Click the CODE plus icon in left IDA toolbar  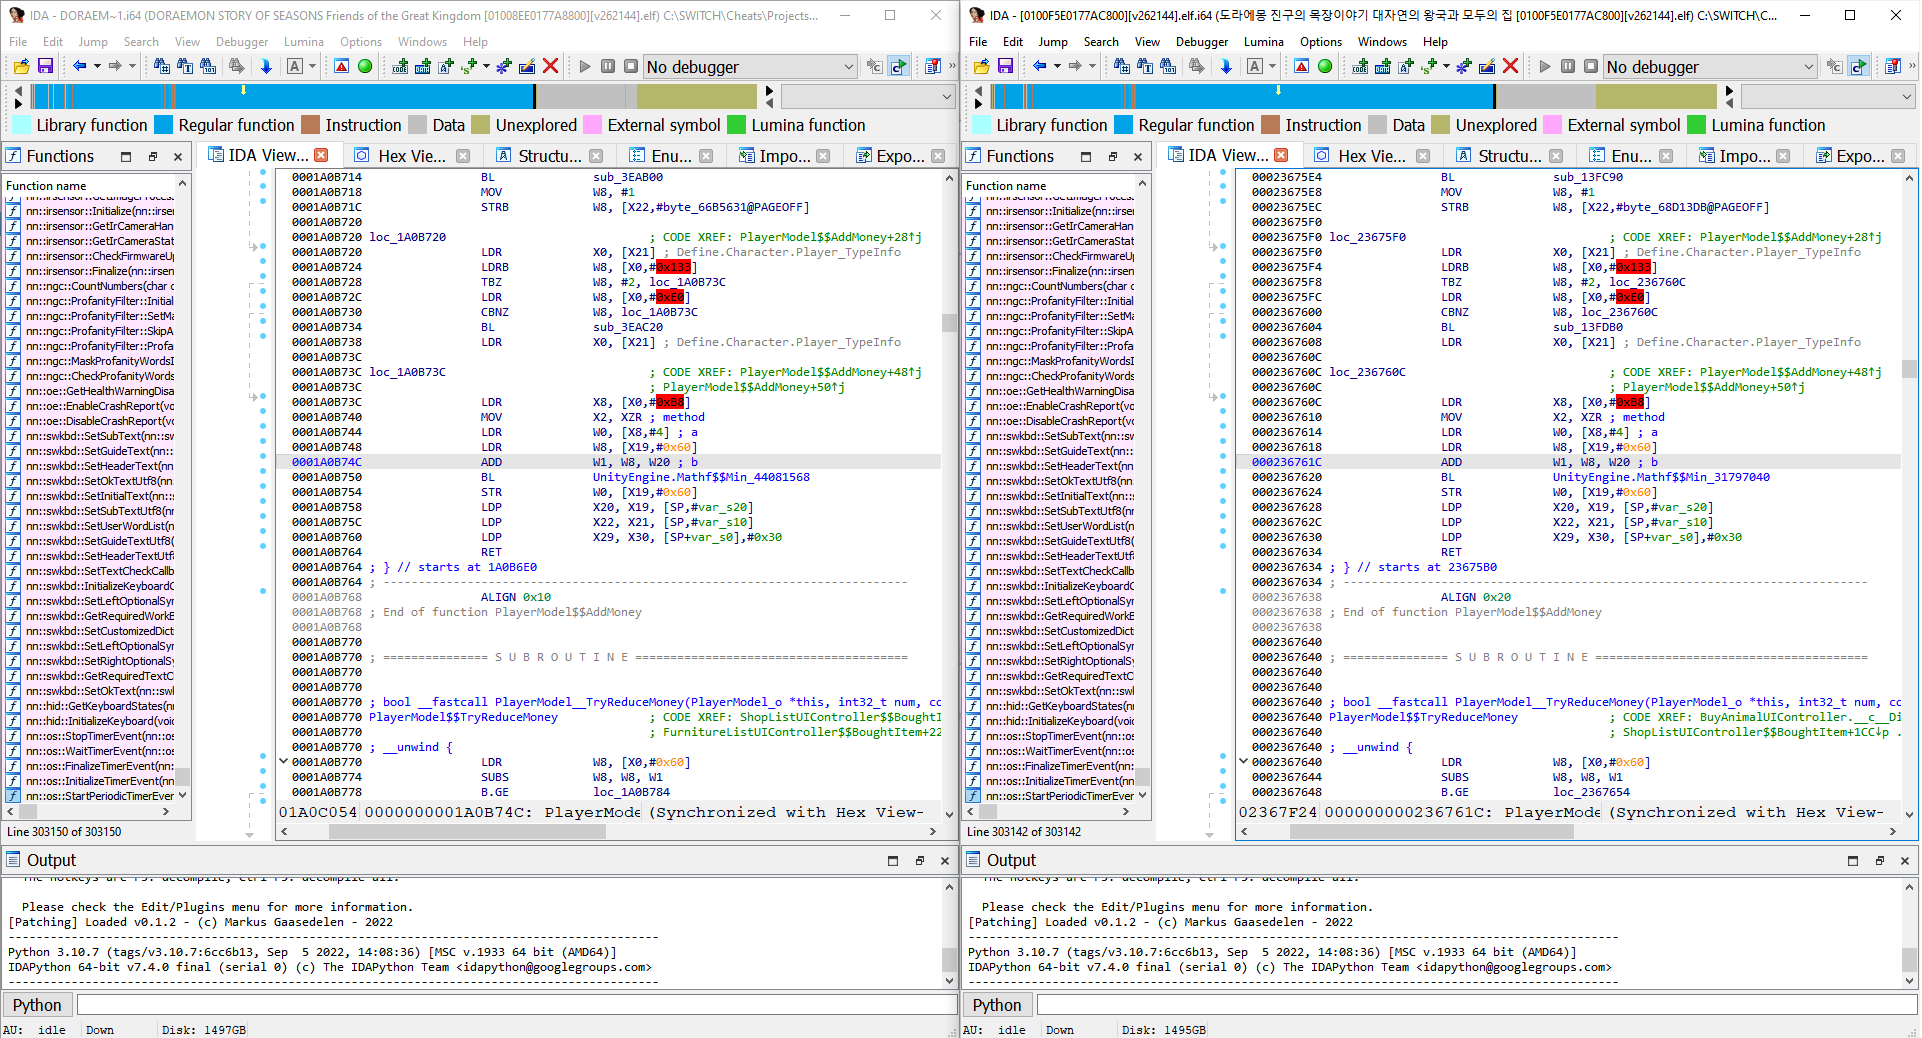(x=400, y=66)
